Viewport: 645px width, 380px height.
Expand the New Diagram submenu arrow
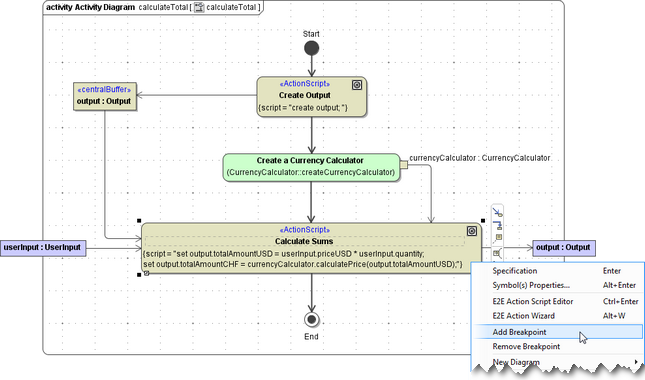pos(636,362)
